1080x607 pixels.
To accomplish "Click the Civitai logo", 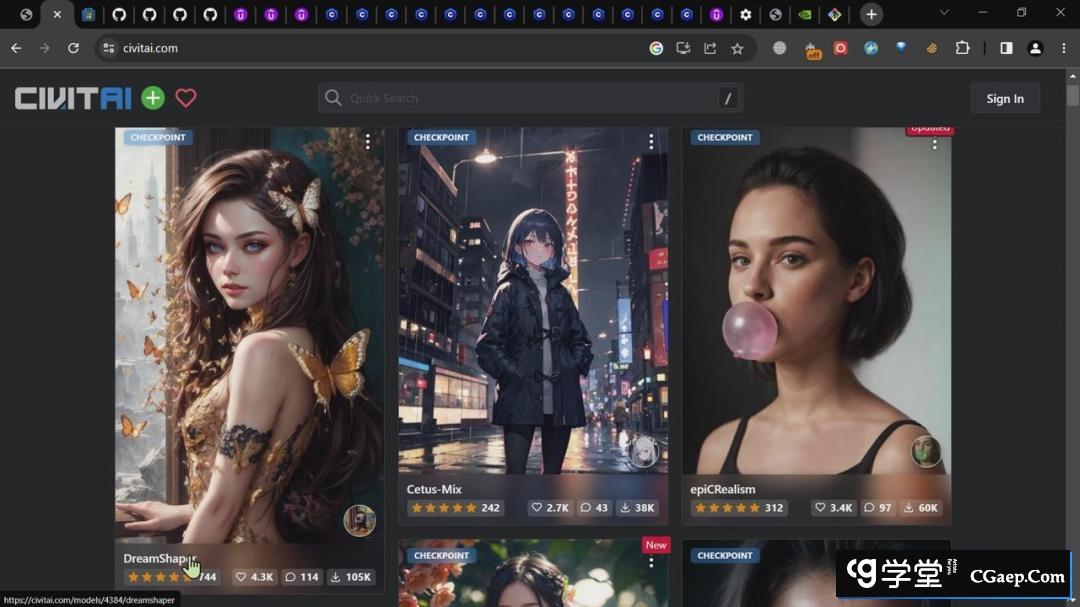I will pos(73,98).
